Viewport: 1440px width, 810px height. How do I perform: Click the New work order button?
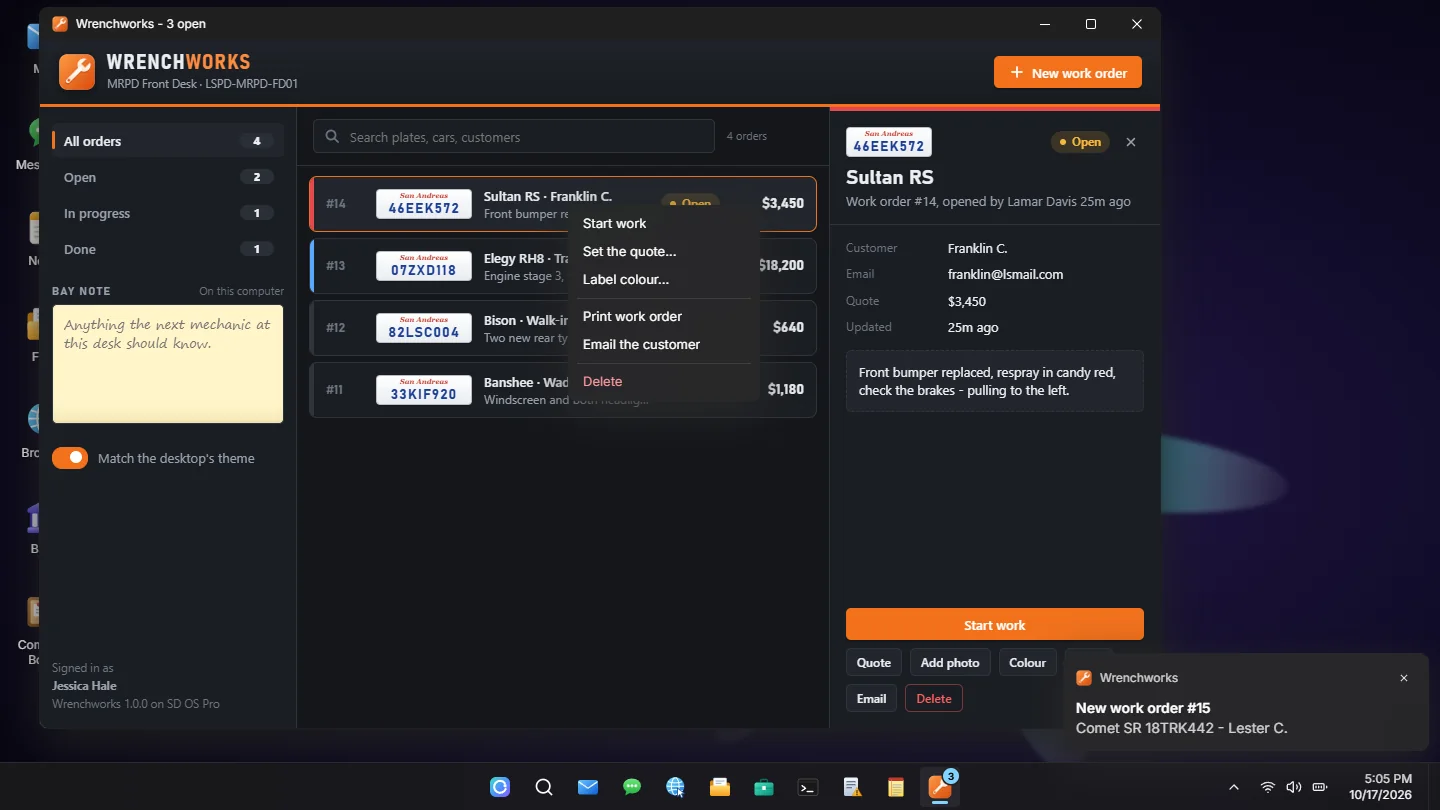pyautogui.click(x=1068, y=72)
